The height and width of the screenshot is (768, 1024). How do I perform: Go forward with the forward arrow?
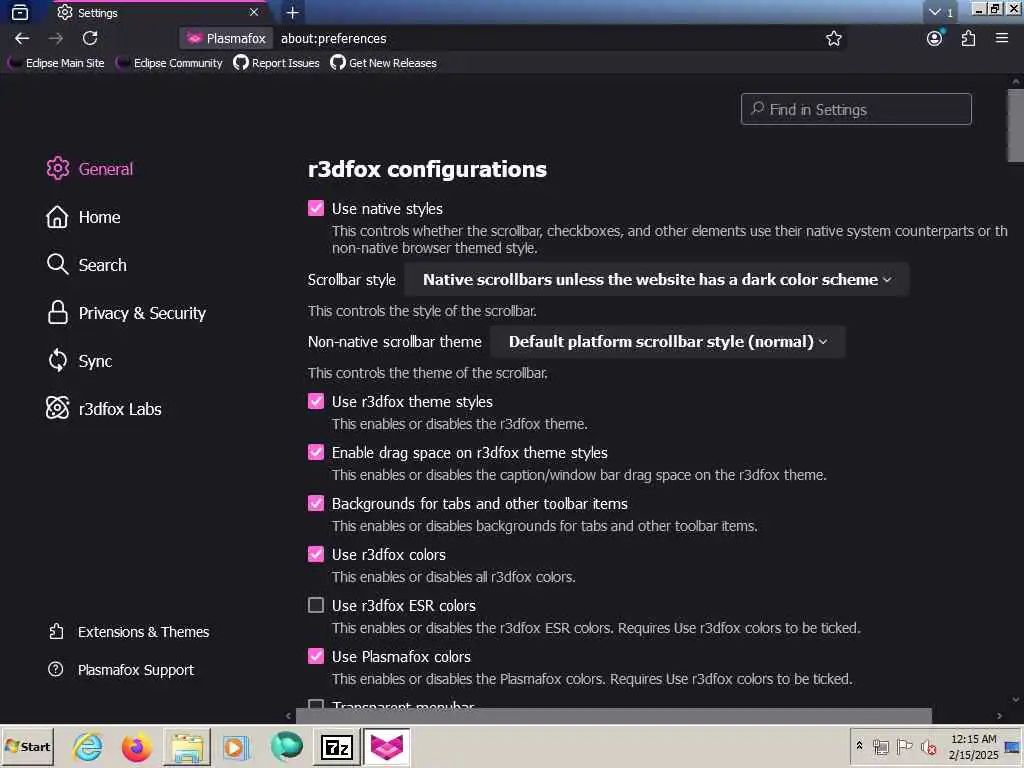coord(56,39)
